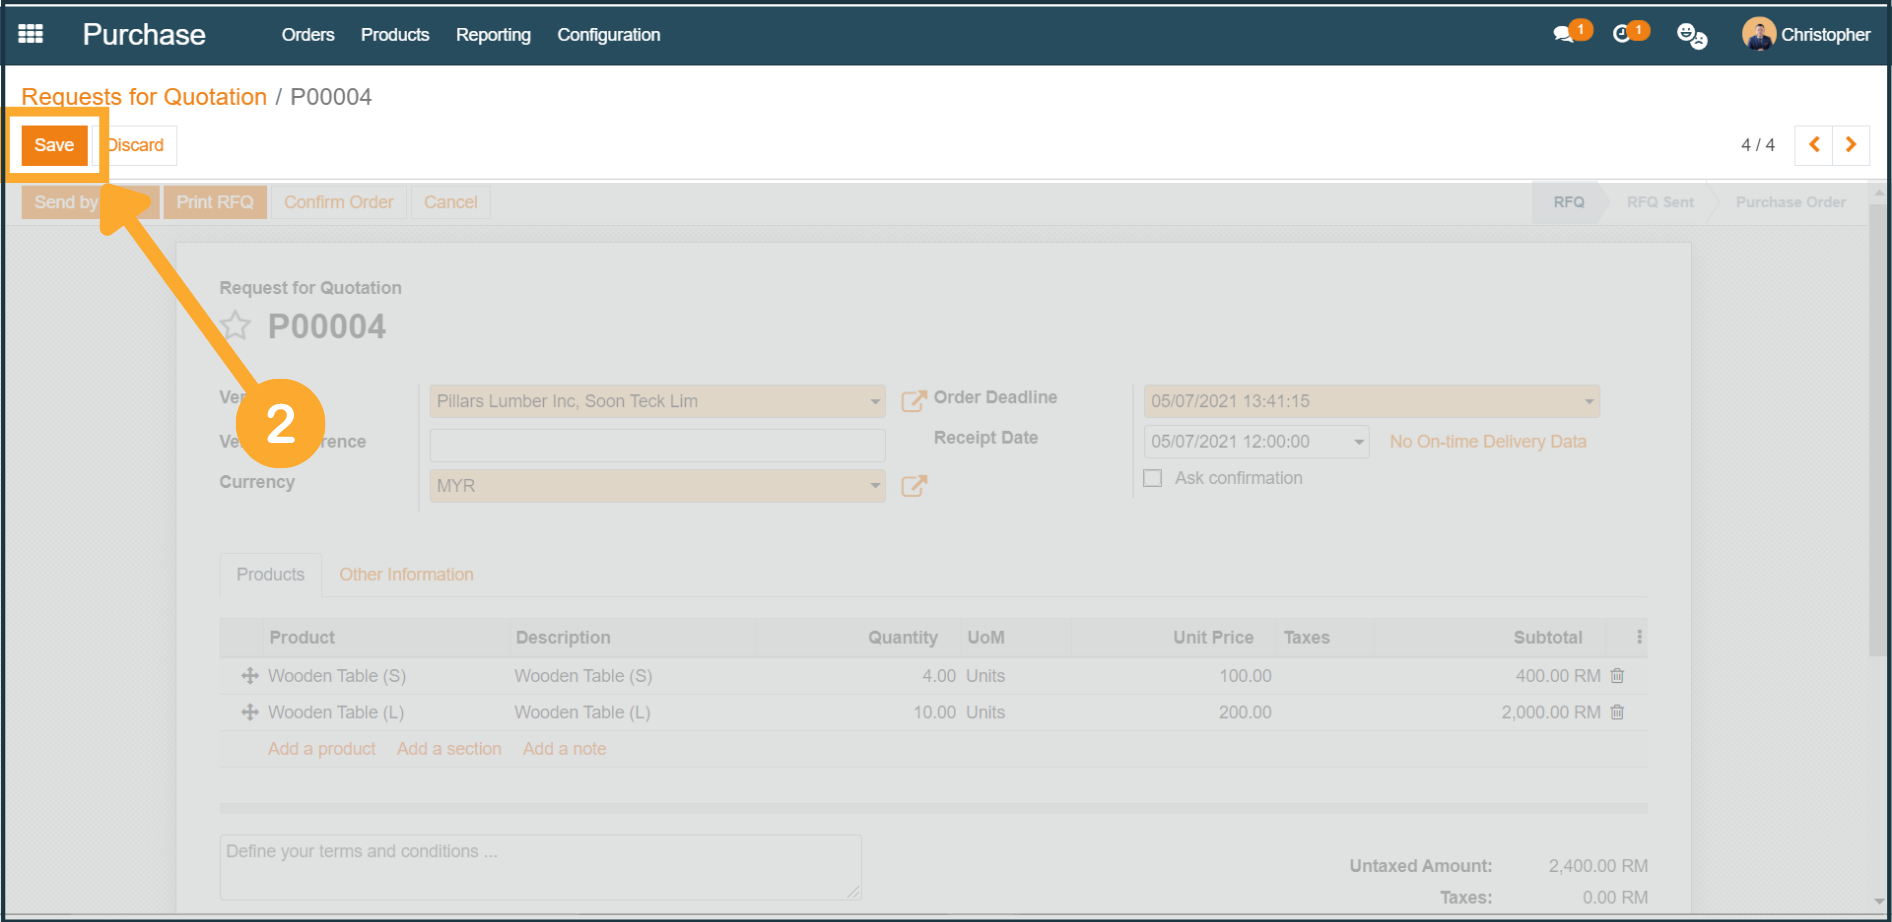Click the Add a product link

coord(321,749)
